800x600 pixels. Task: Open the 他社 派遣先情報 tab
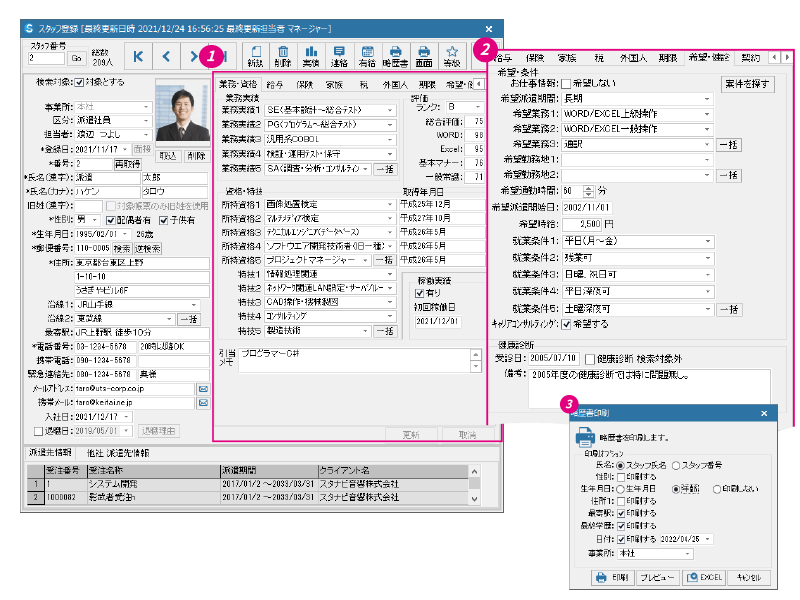click(118, 453)
